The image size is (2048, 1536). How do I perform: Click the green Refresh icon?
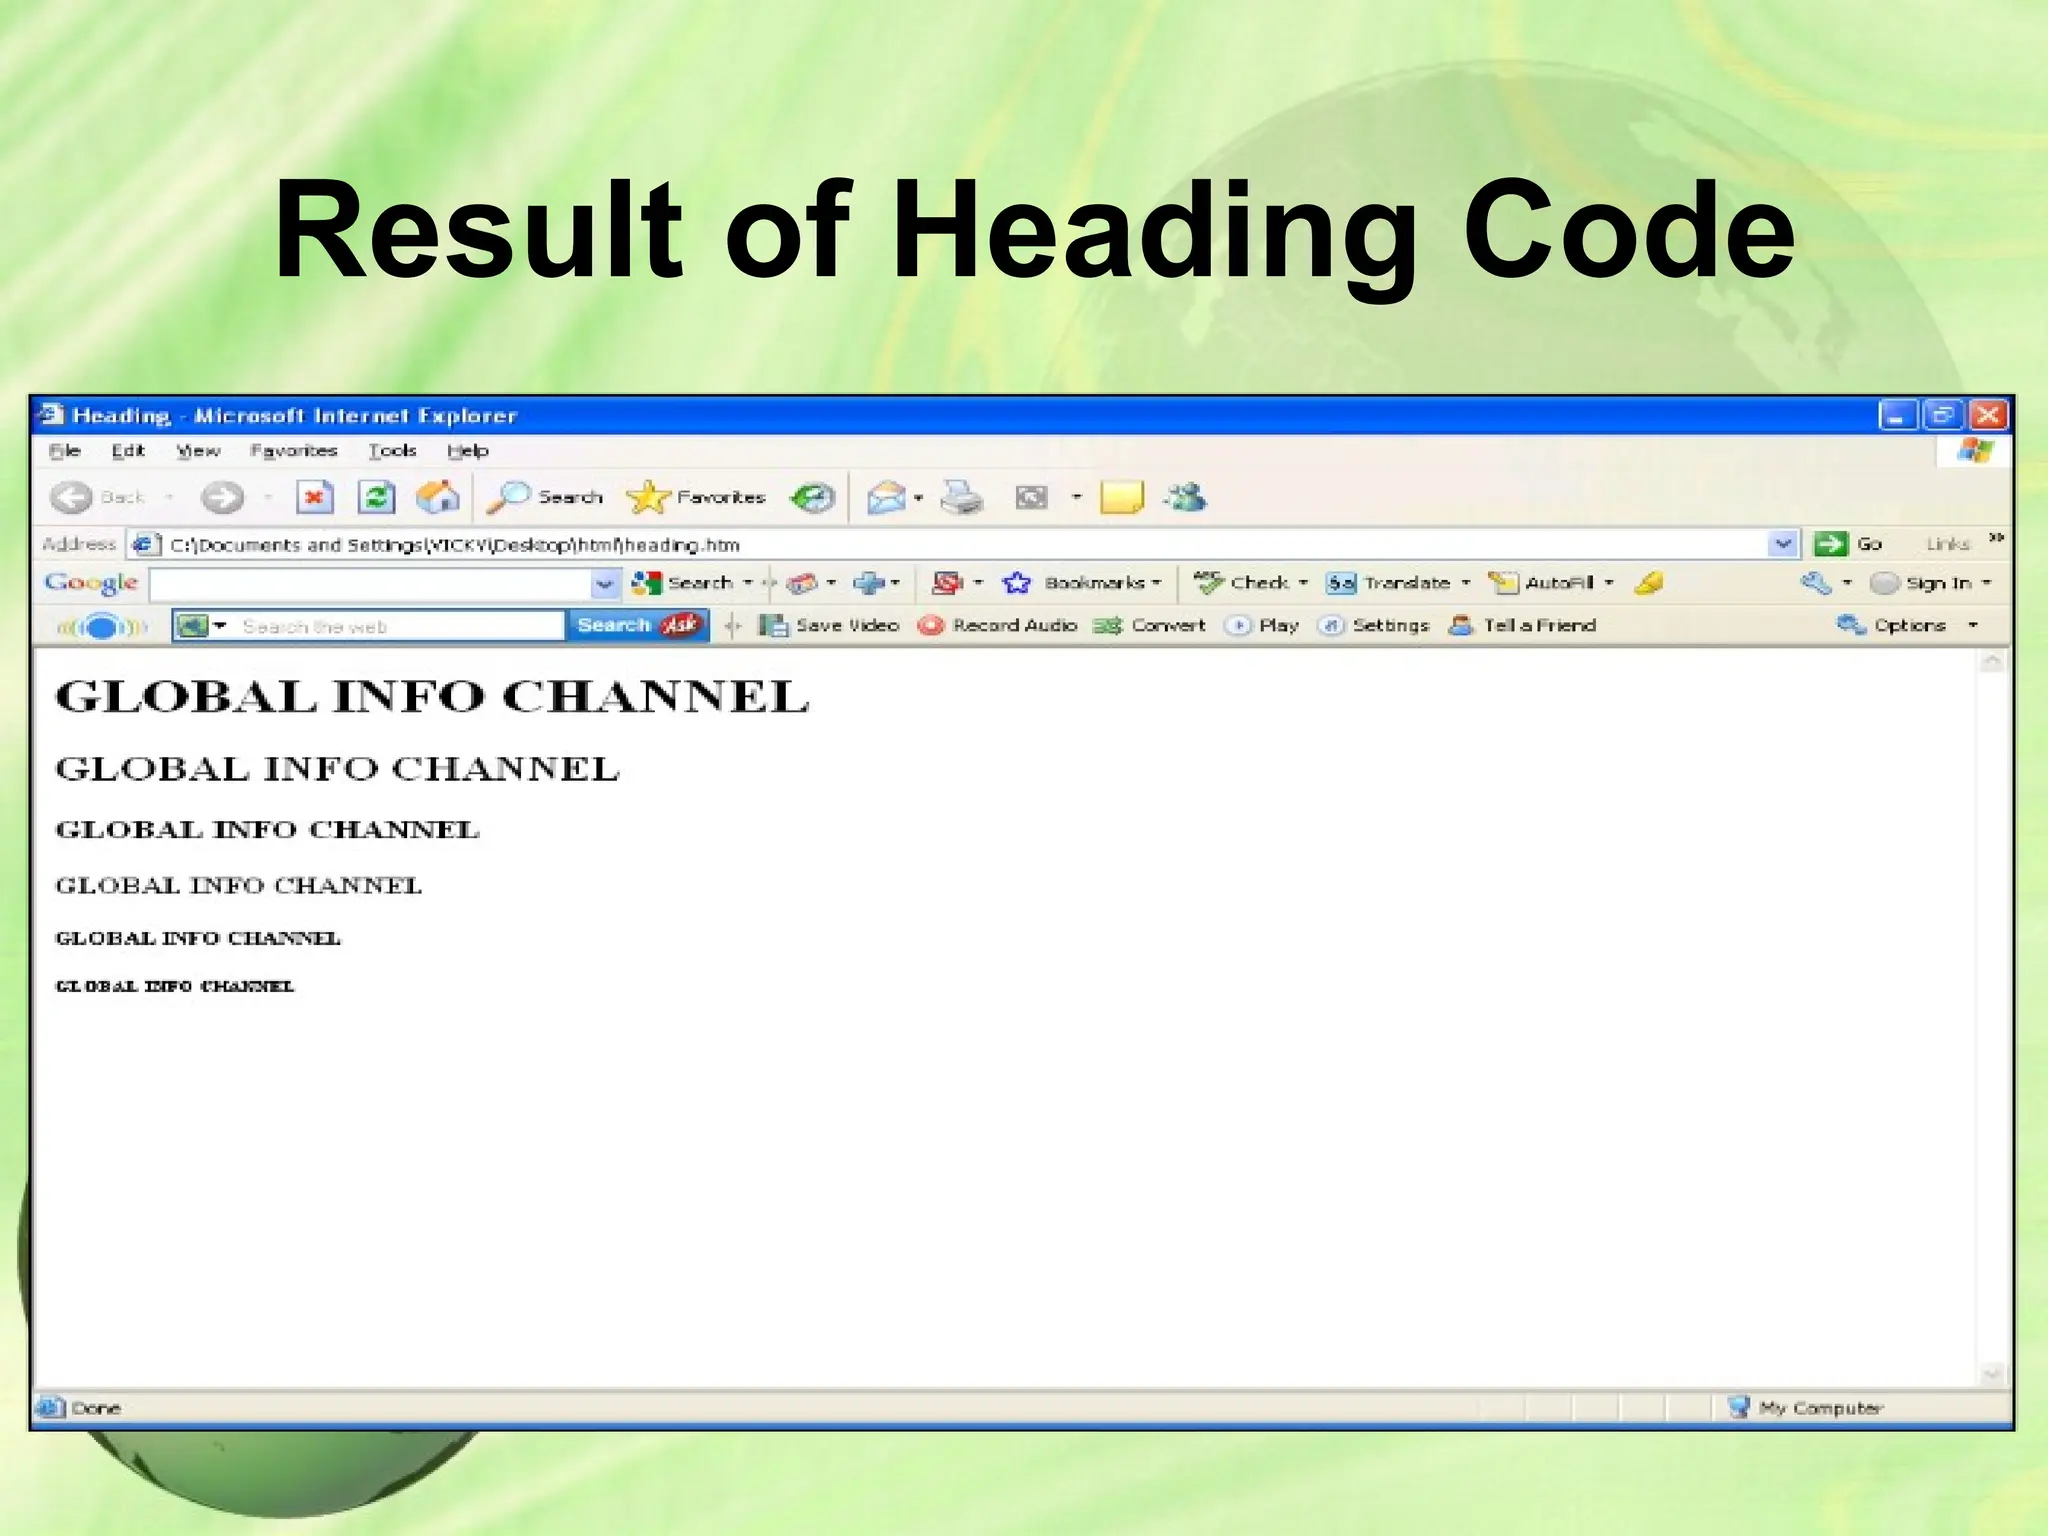point(377,497)
